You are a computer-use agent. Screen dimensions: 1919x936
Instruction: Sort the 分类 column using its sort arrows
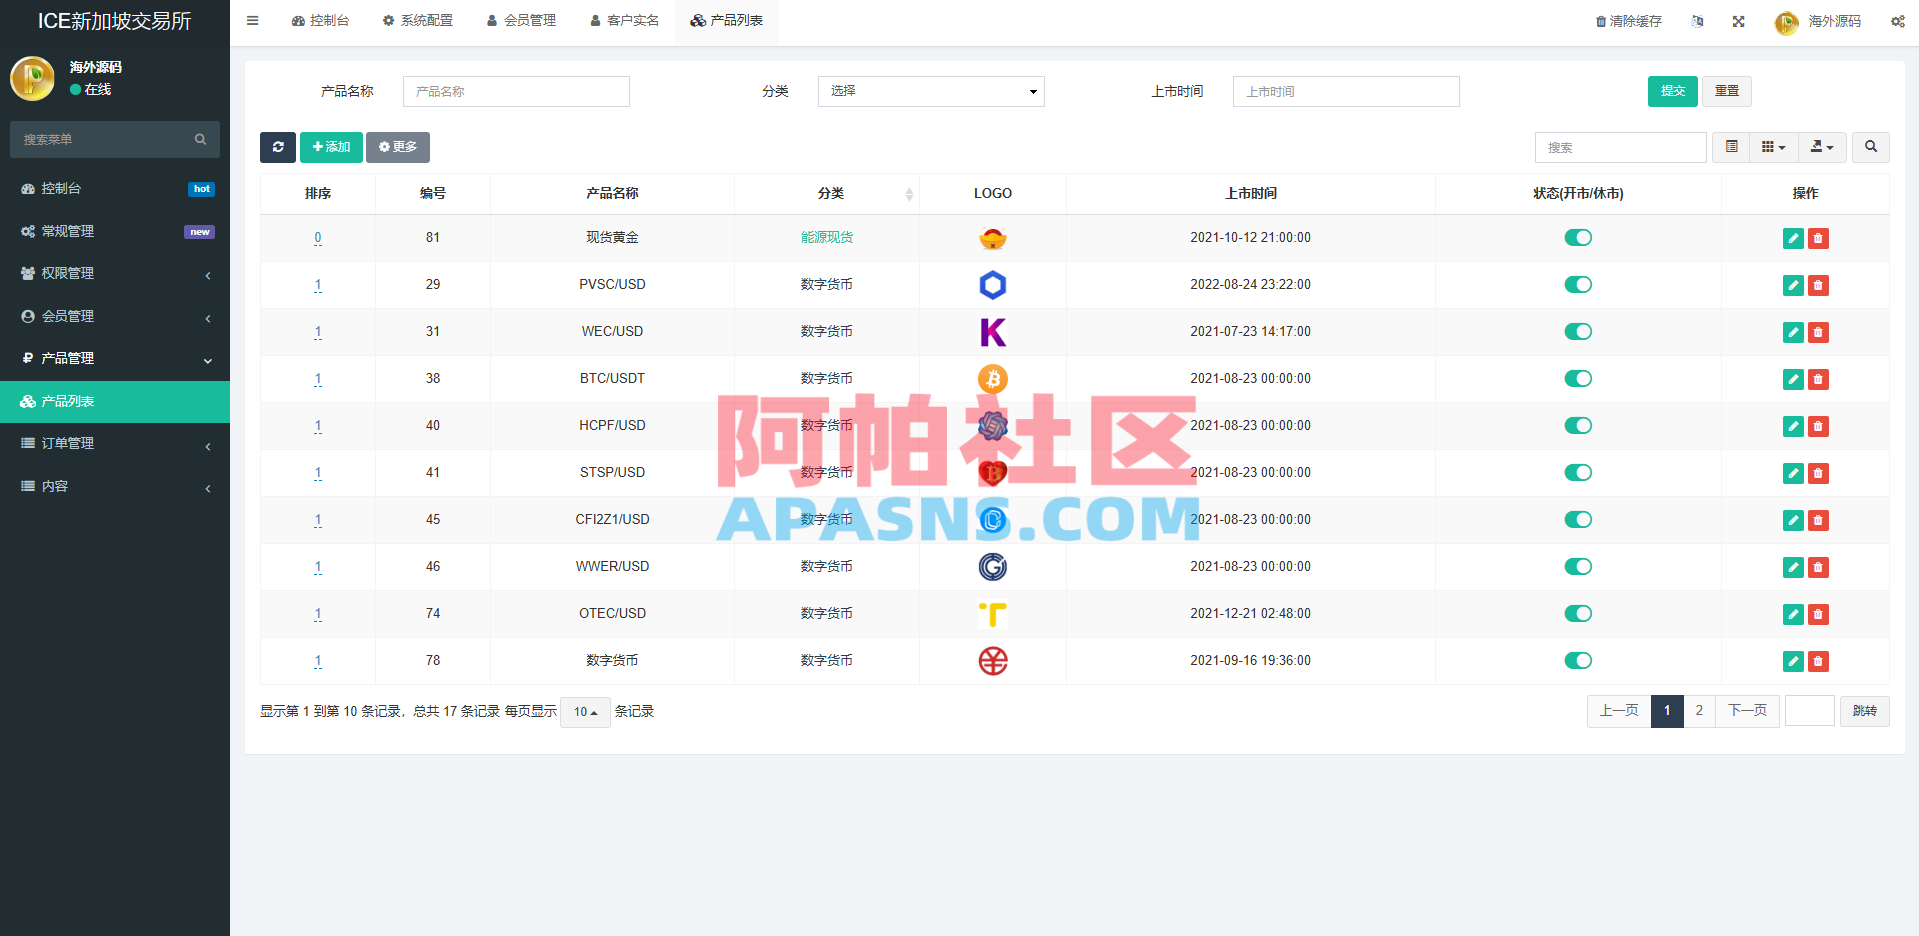908,193
